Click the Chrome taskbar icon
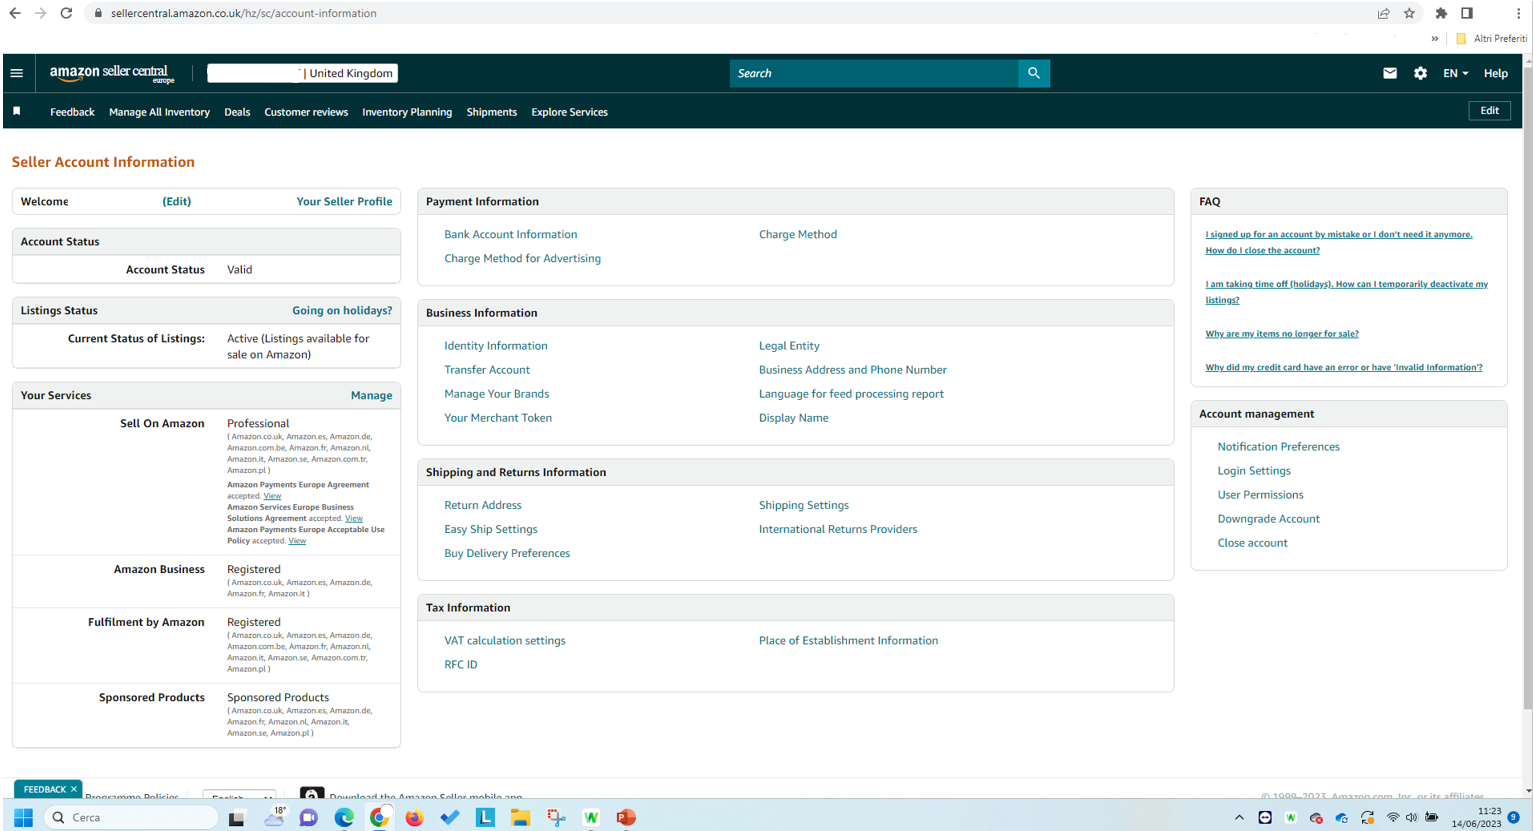Image resolution: width=1533 pixels, height=831 pixels. 379,817
